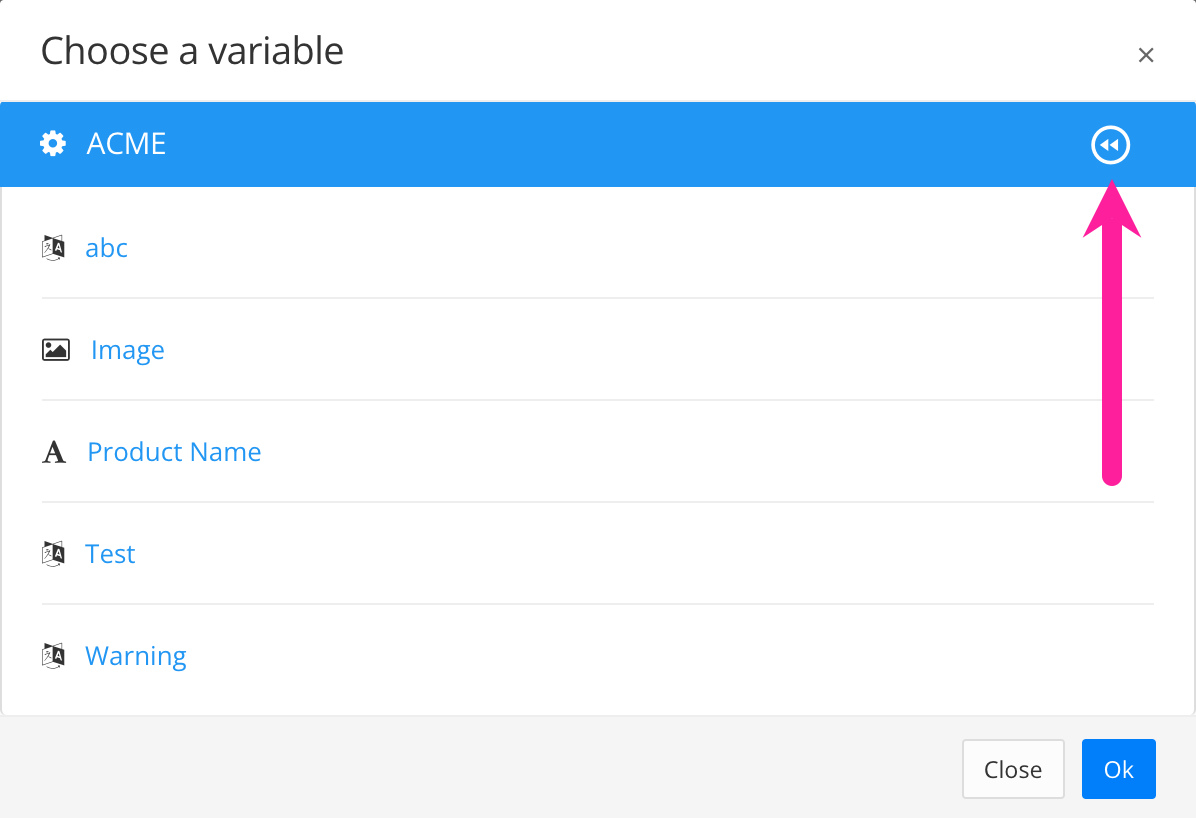Select the abc variable
The height and width of the screenshot is (818, 1196).
(x=107, y=248)
